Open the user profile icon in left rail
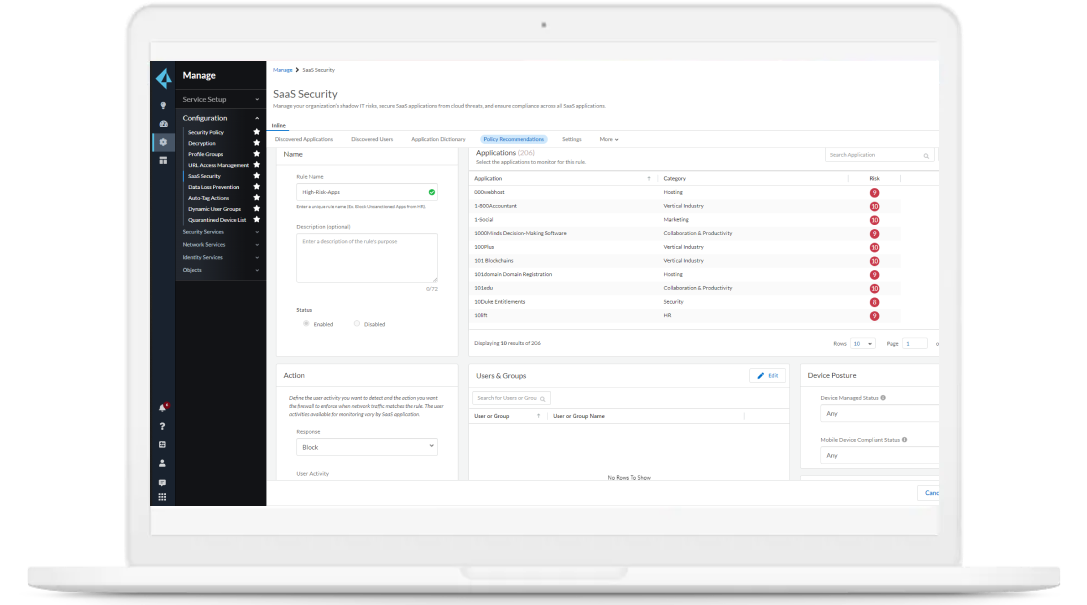The height and width of the screenshot is (605, 1087). click(x=162, y=463)
